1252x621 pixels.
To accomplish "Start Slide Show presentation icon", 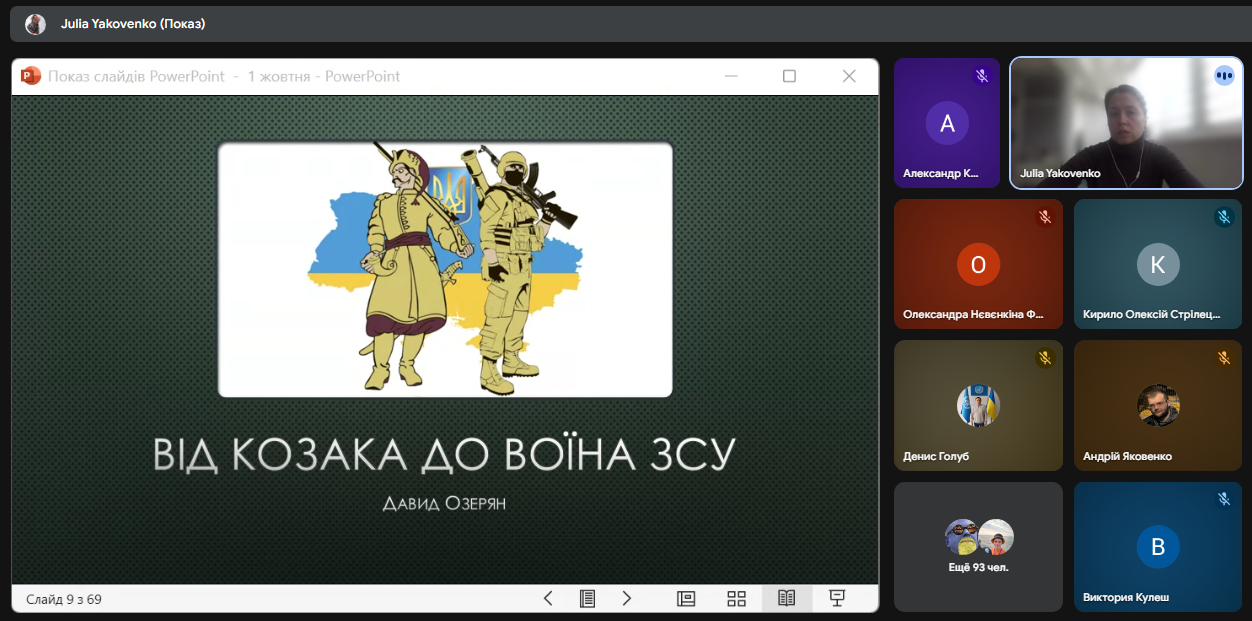I will [837, 598].
